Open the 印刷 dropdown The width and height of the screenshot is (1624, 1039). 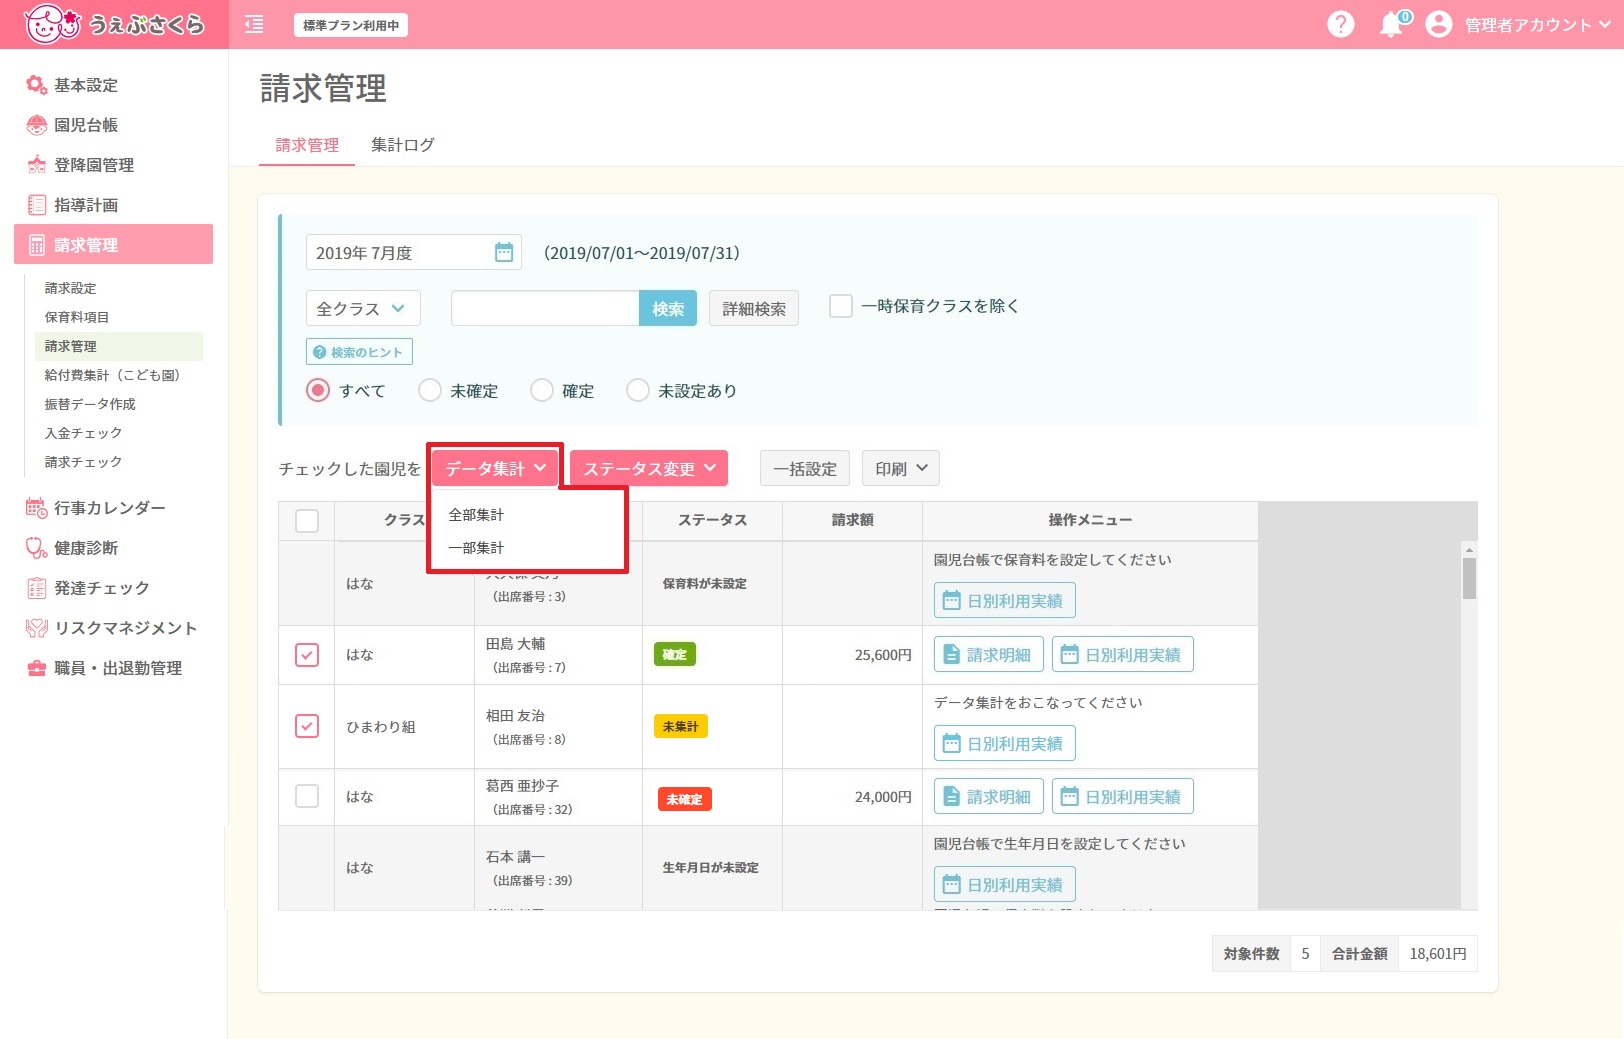click(901, 468)
